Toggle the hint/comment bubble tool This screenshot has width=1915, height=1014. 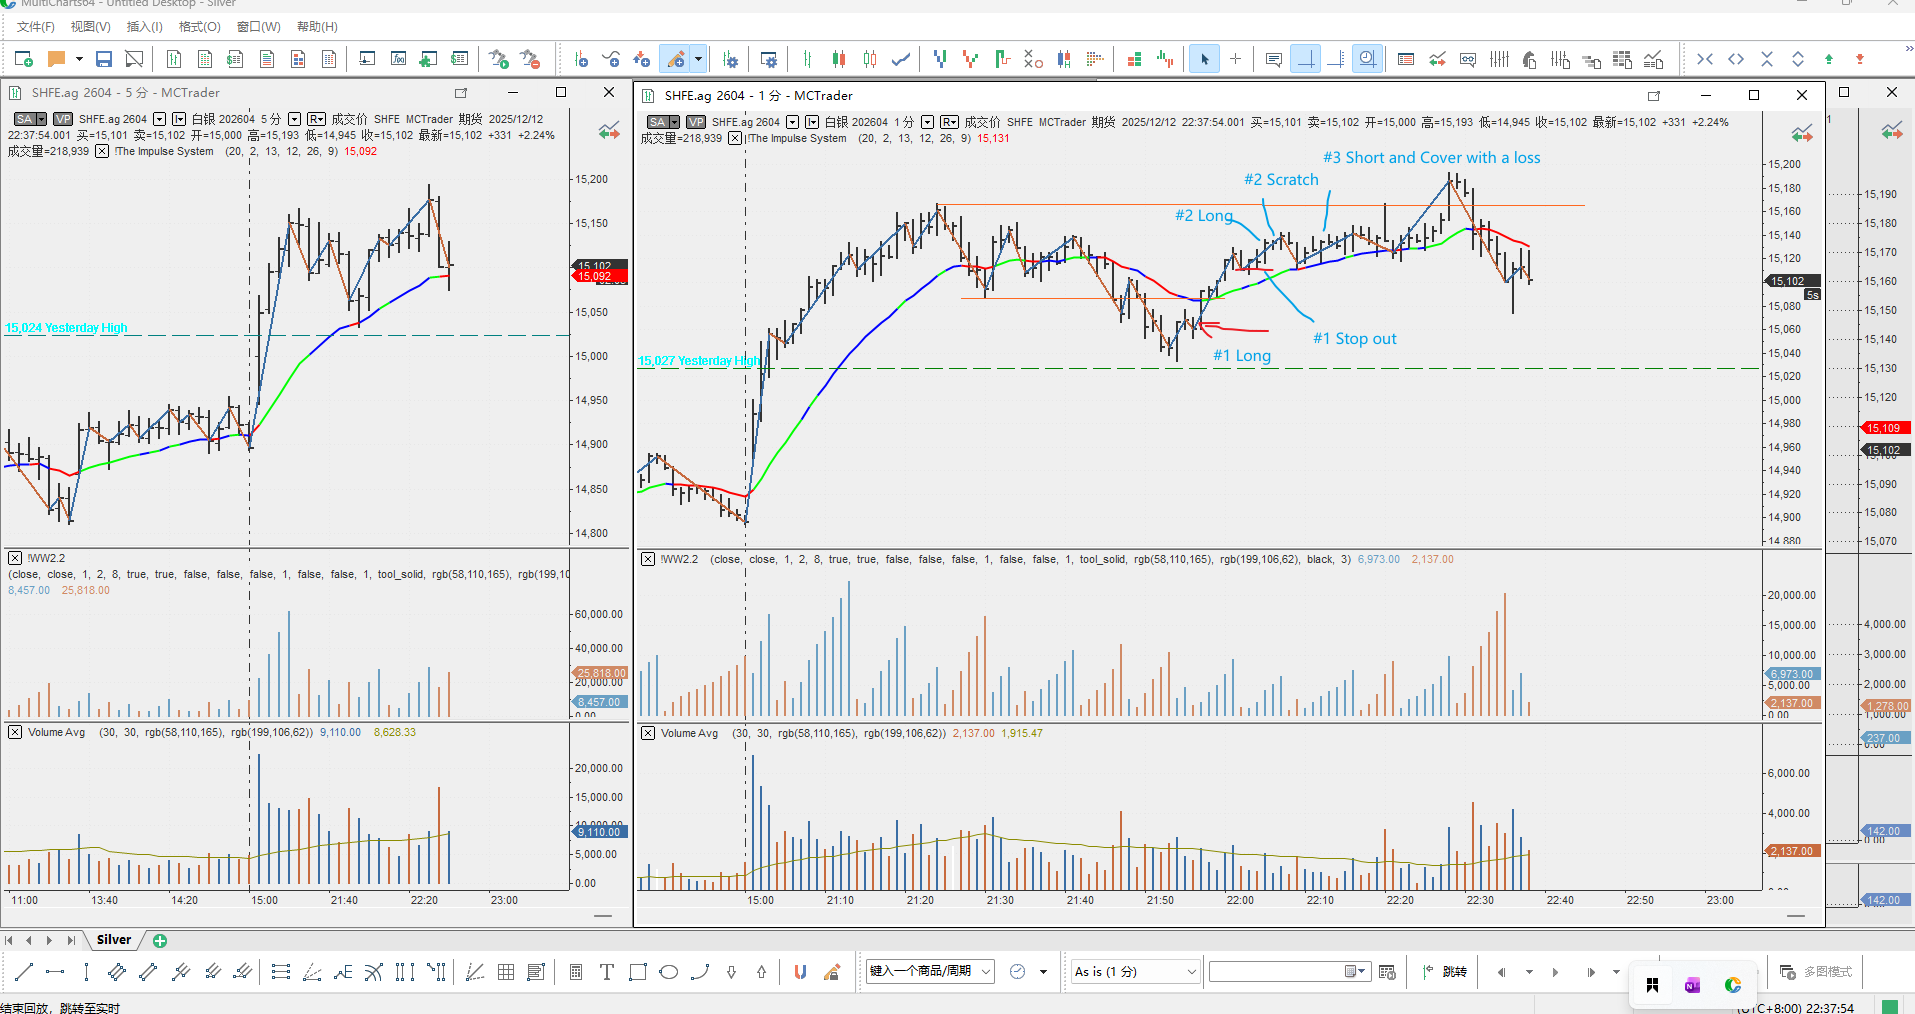[x=1273, y=59]
